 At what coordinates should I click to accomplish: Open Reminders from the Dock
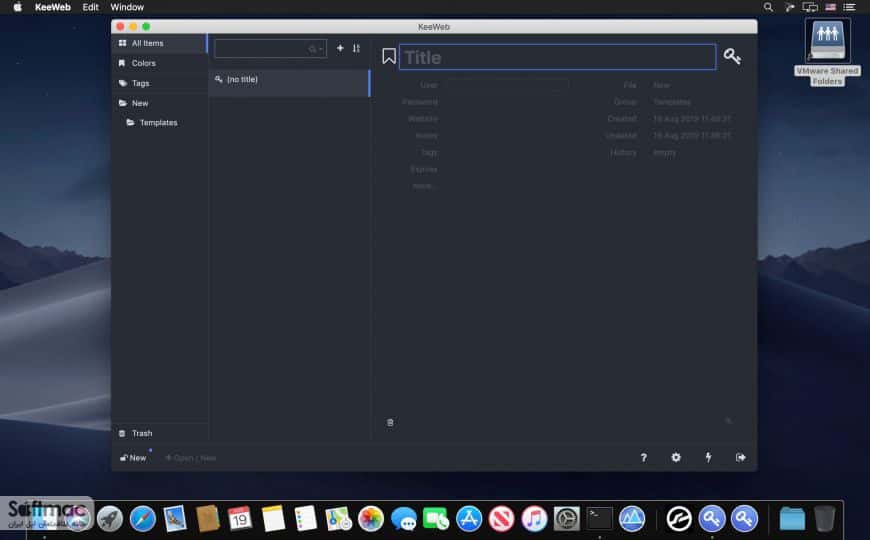pos(306,519)
